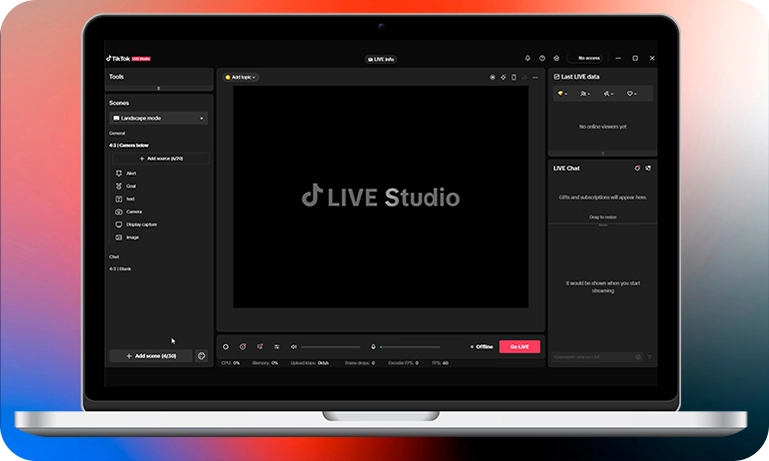The width and height of the screenshot is (769, 461).
Task: Click the notifications bell icon
Action: tap(528, 58)
